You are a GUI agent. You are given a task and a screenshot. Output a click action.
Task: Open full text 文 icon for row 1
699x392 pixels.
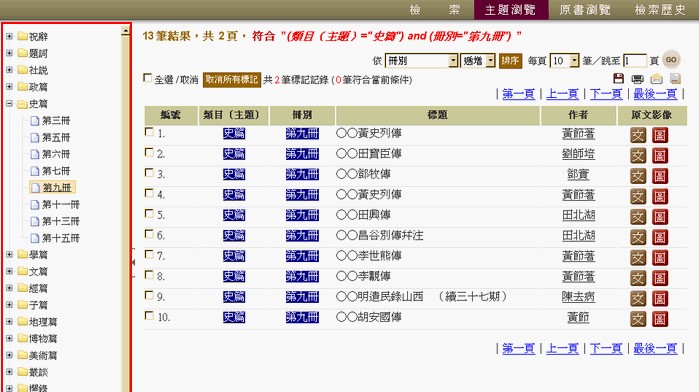pyautogui.click(x=638, y=135)
